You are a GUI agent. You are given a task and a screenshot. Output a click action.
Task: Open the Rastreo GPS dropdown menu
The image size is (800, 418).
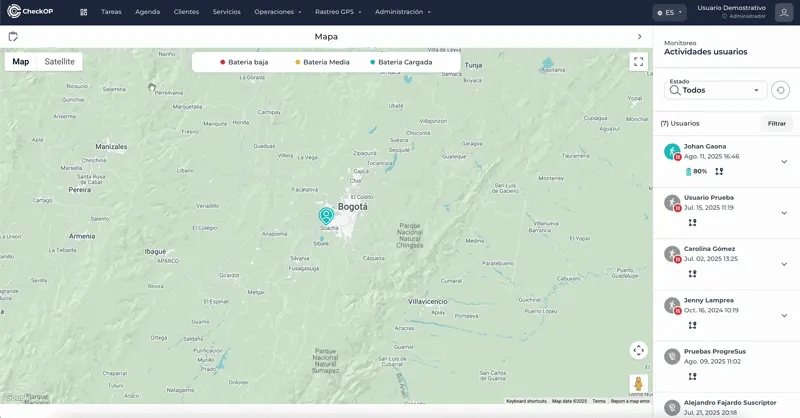click(338, 12)
